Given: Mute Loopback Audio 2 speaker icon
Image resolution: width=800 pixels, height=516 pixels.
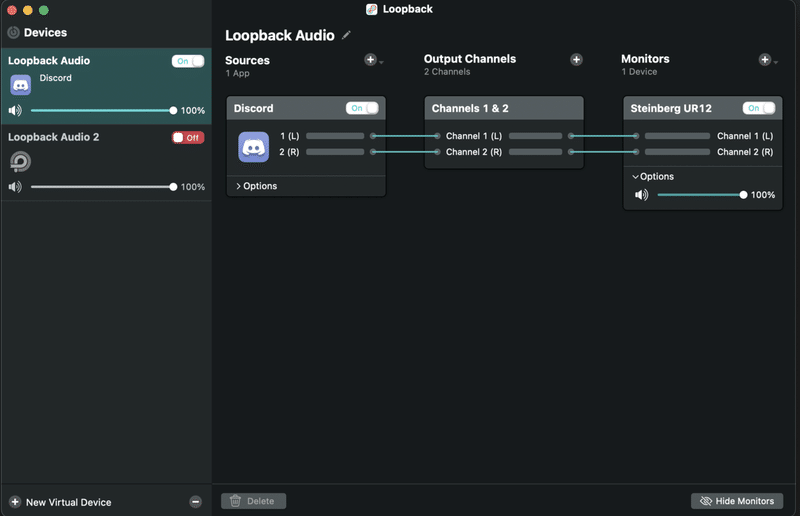Looking at the screenshot, I should point(15,187).
